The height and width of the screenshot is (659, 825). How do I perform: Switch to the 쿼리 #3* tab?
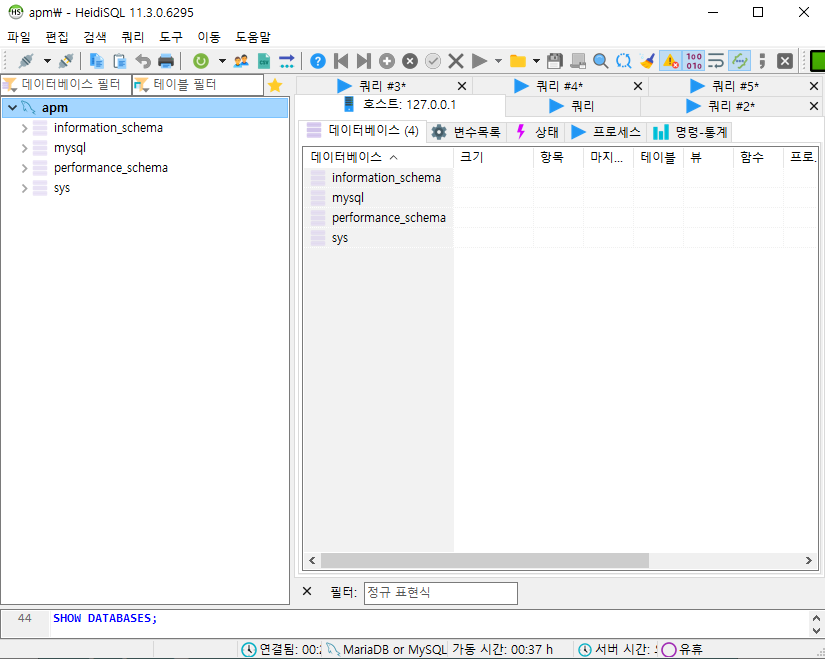click(383, 86)
